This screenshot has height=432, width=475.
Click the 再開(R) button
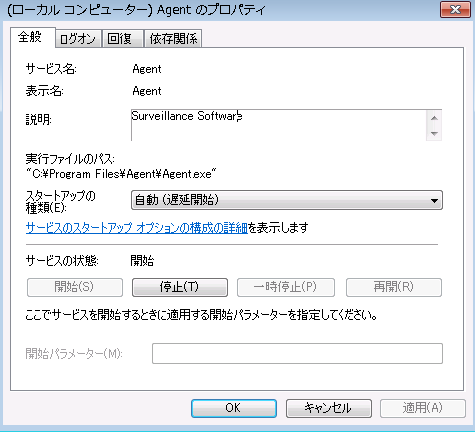click(394, 287)
